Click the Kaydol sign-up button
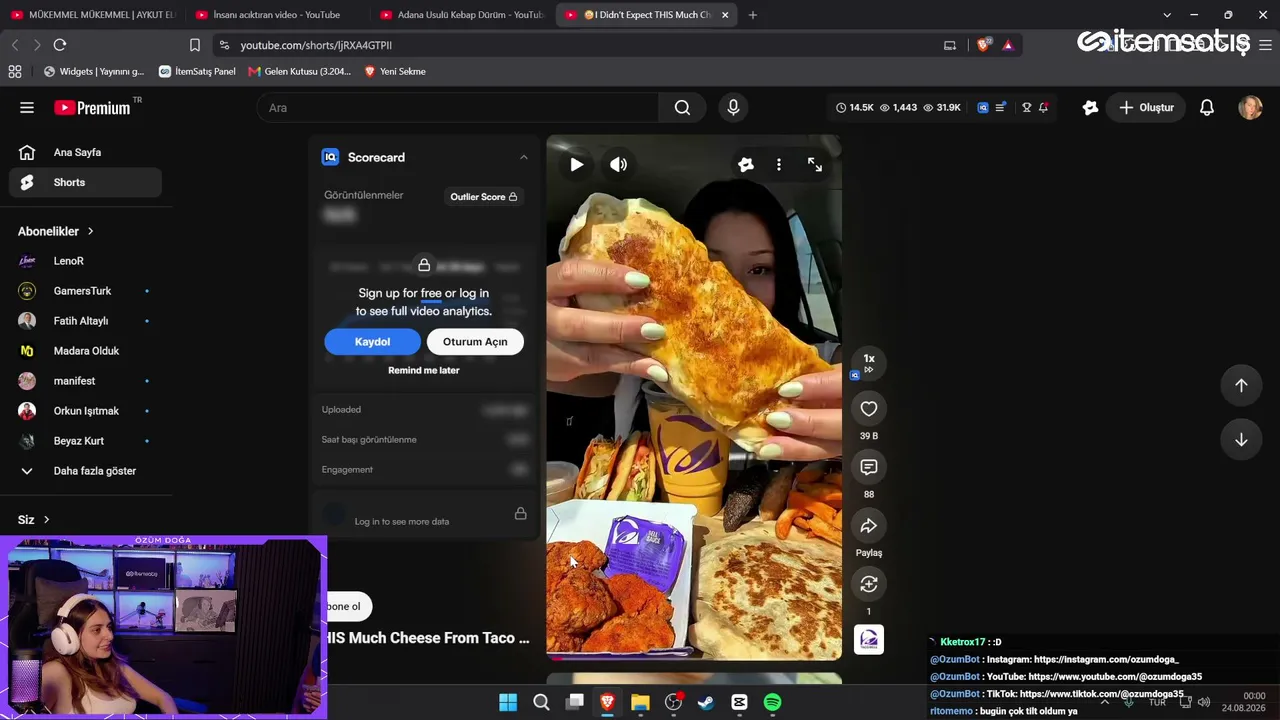The image size is (1280, 720). tap(372, 342)
